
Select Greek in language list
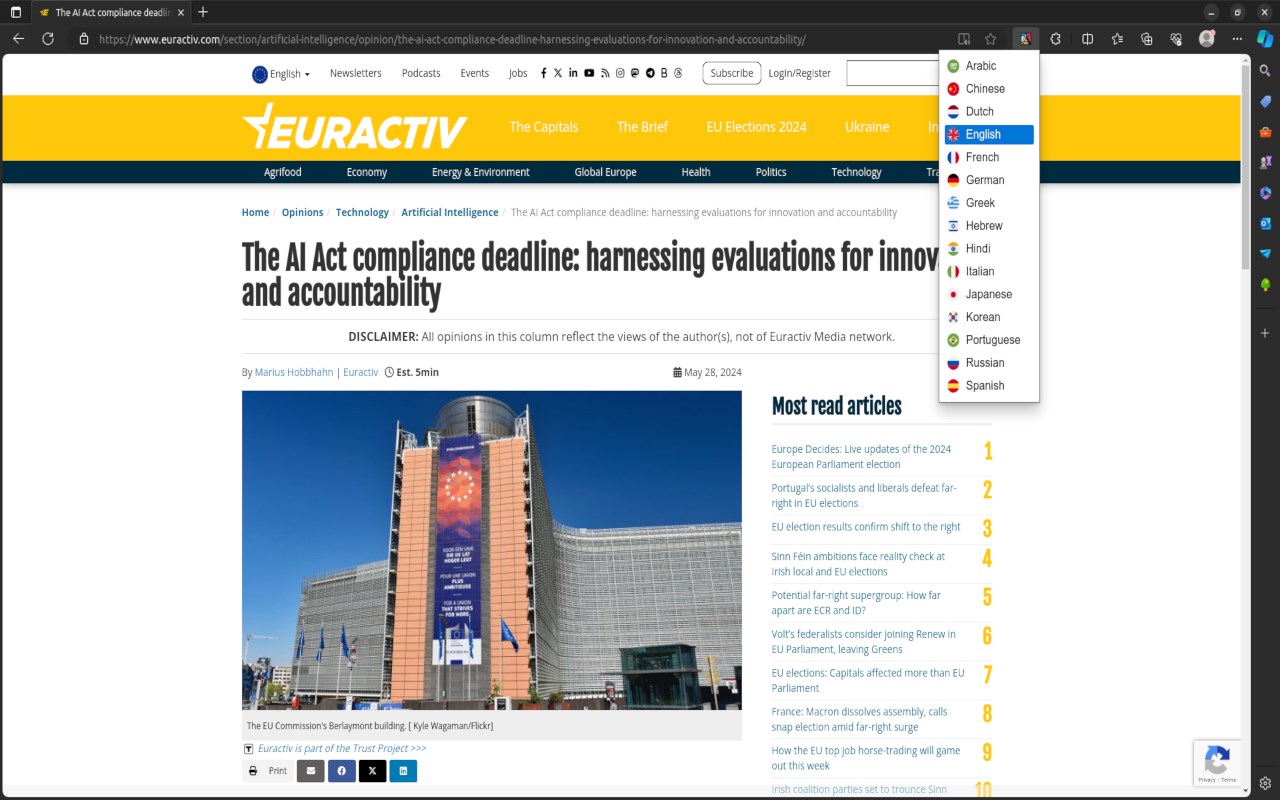point(989,203)
